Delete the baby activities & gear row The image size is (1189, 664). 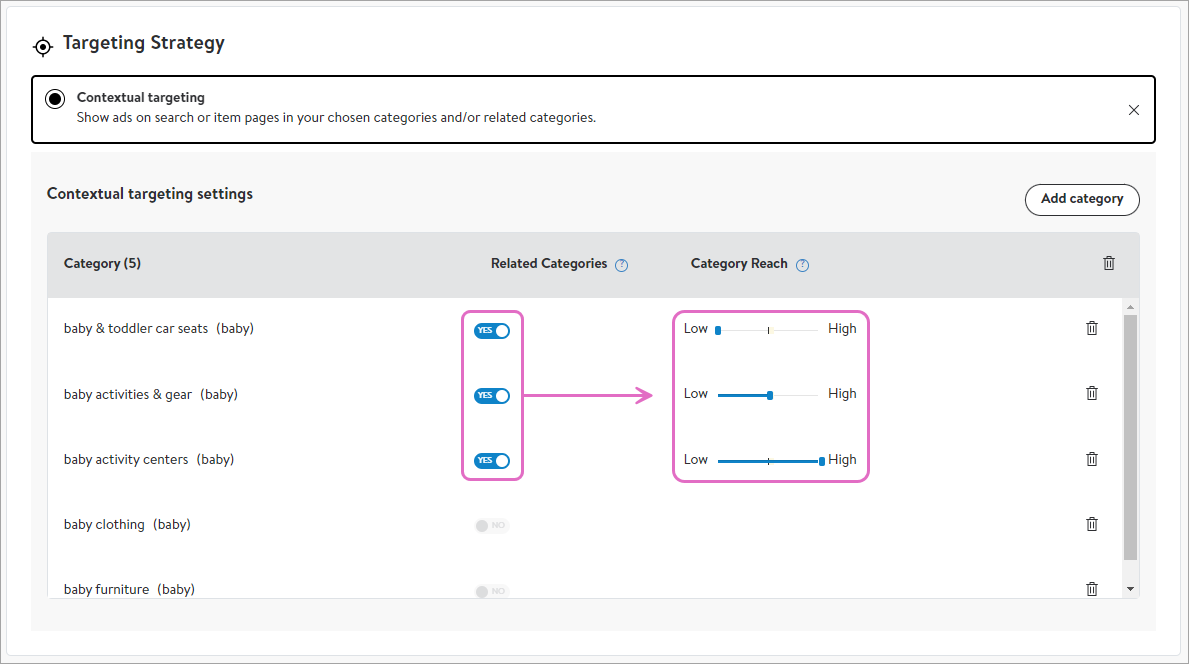tap(1092, 393)
